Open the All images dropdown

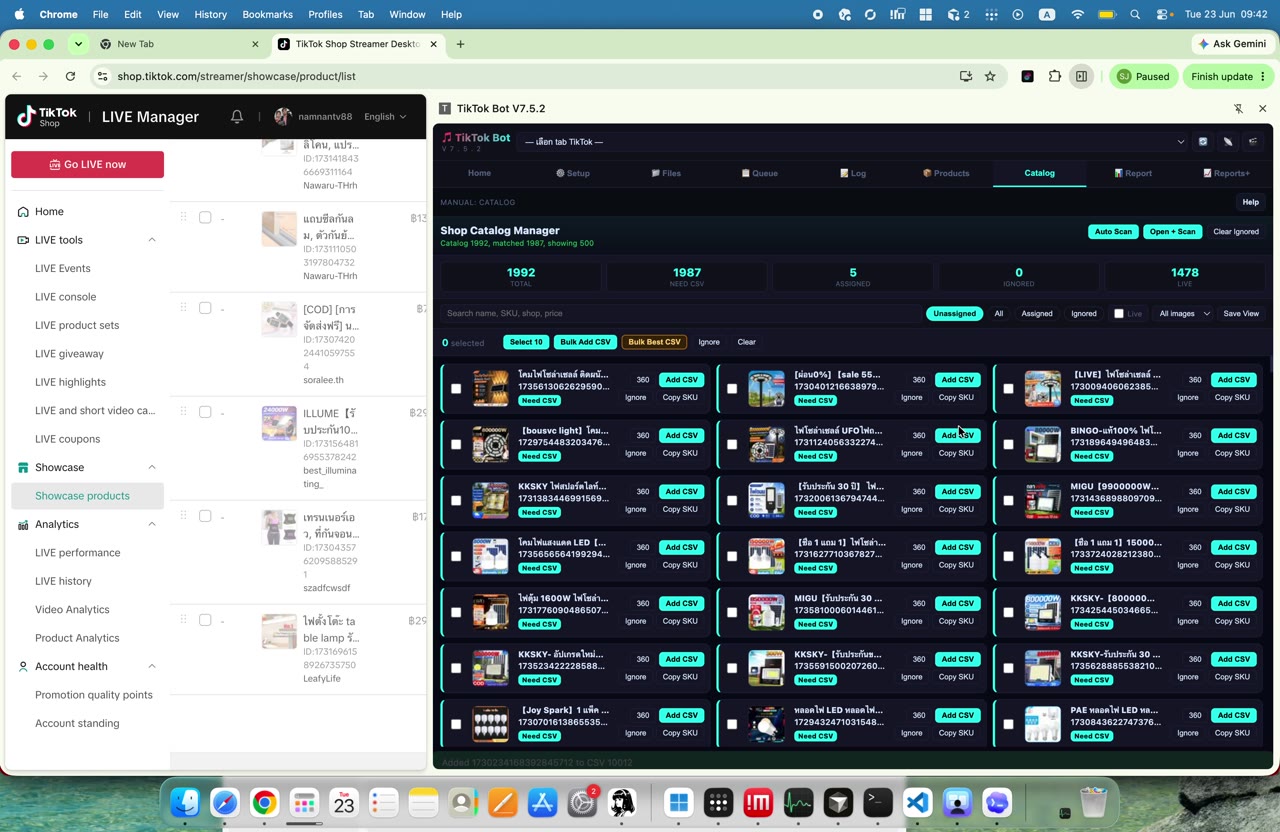1184,314
